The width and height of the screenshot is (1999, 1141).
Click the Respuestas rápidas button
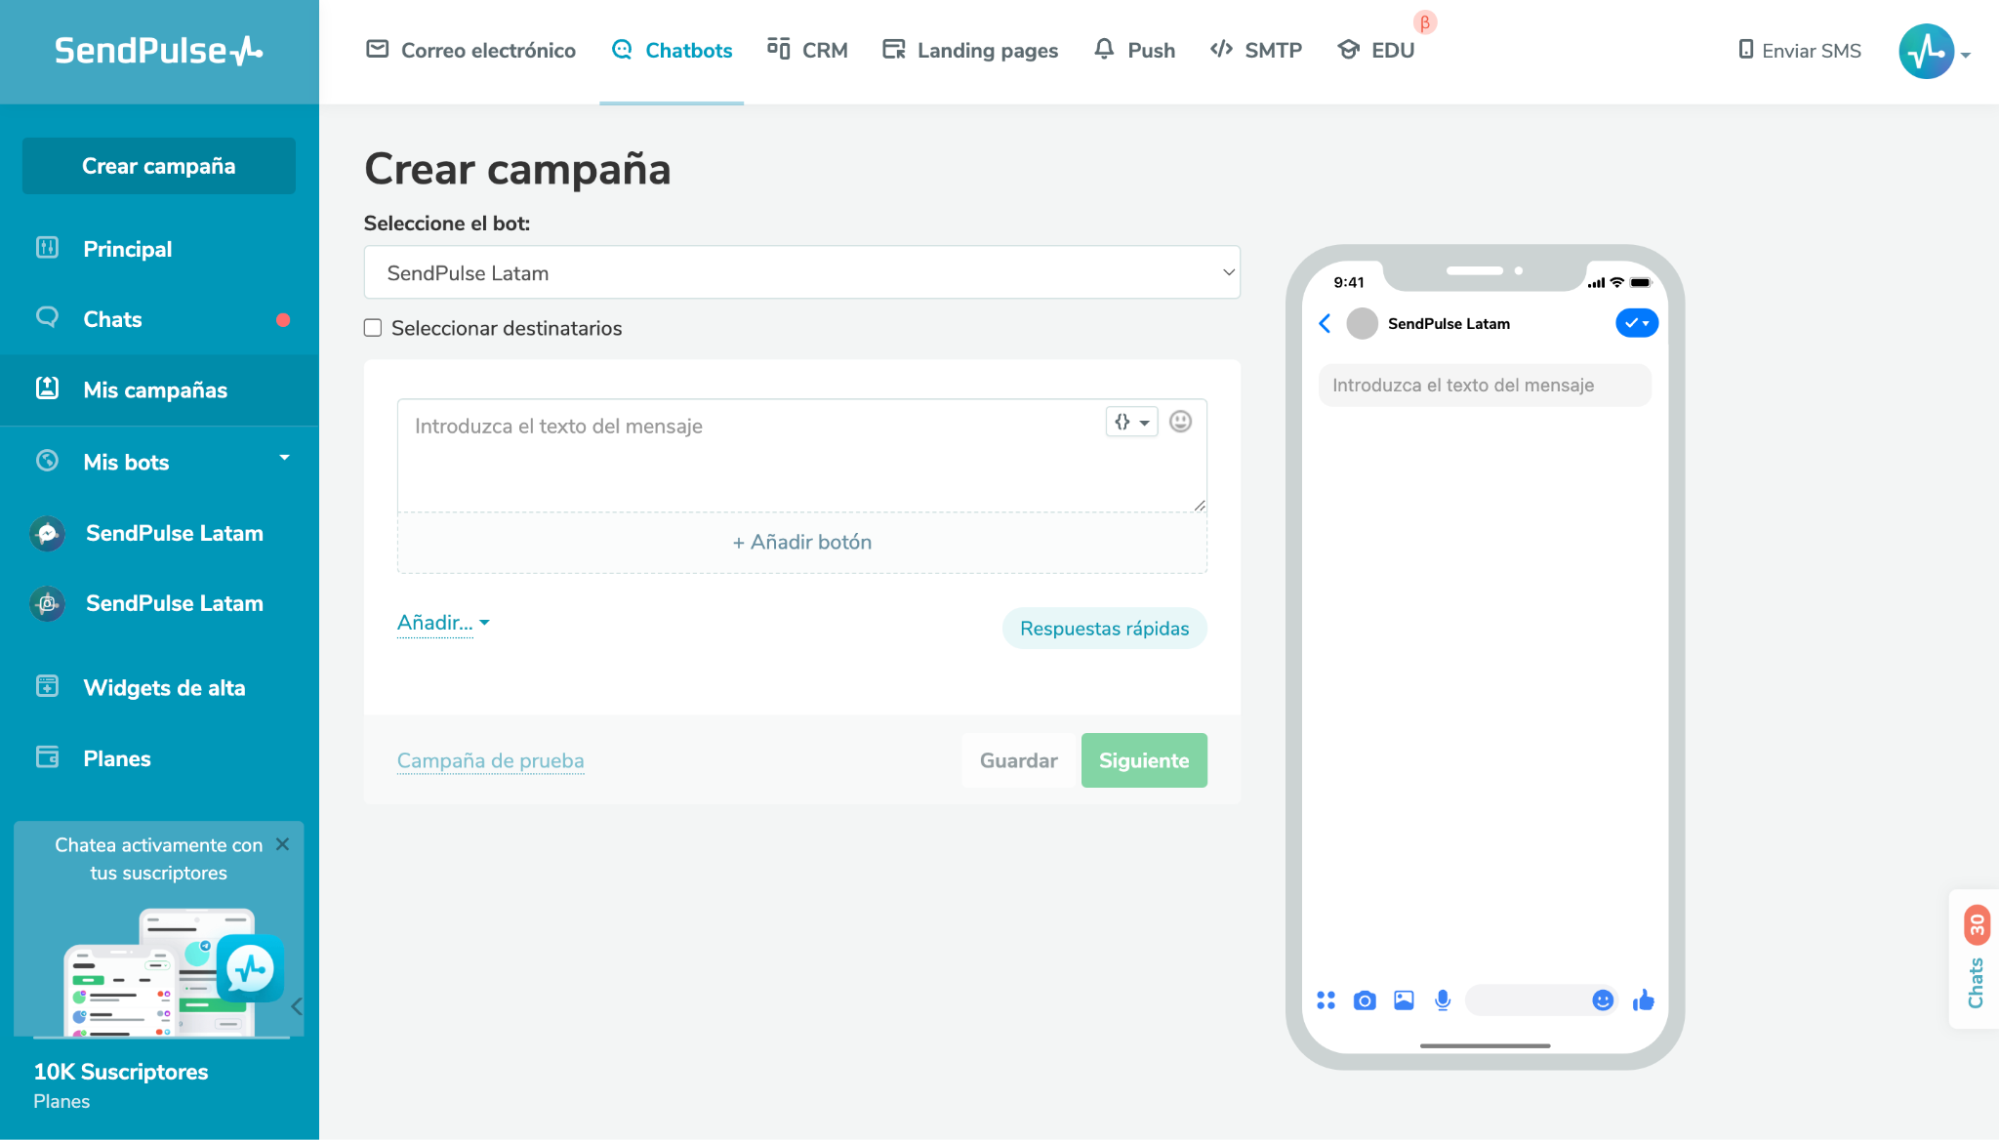click(x=1104, y=628)
